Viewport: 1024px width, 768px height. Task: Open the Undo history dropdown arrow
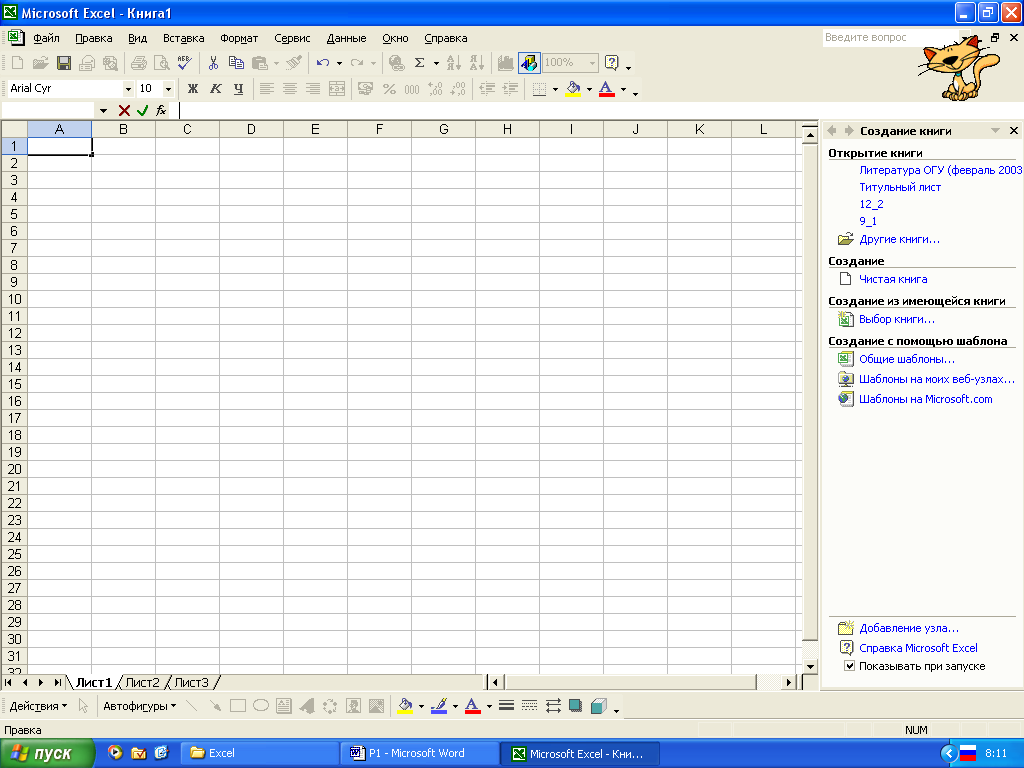[x=339, y=63]
